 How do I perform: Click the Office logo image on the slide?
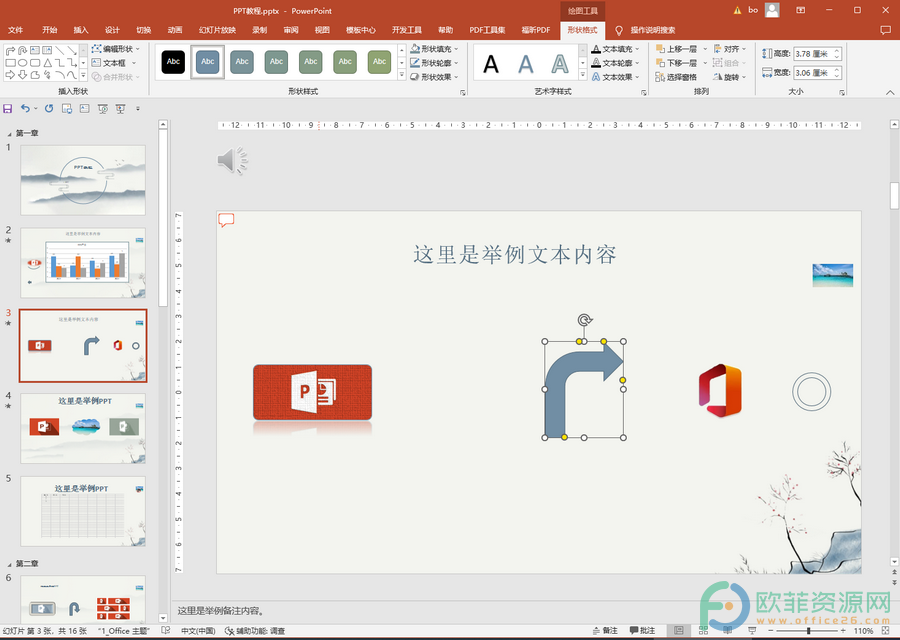point(720,390)
